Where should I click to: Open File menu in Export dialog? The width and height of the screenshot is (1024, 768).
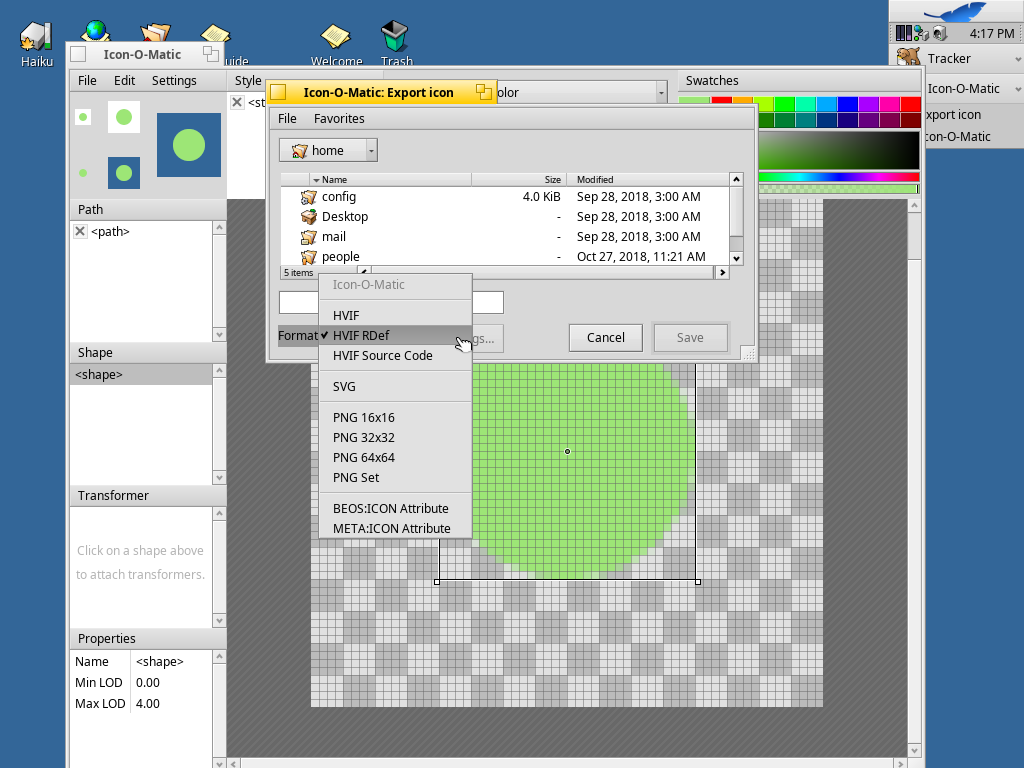pyautogui.click(x=287, y=118)
